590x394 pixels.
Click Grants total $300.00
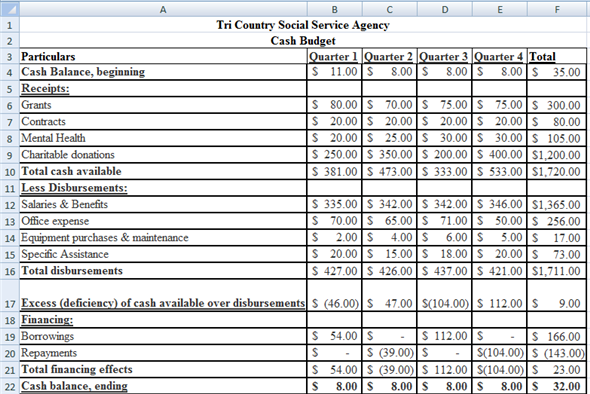557,105
